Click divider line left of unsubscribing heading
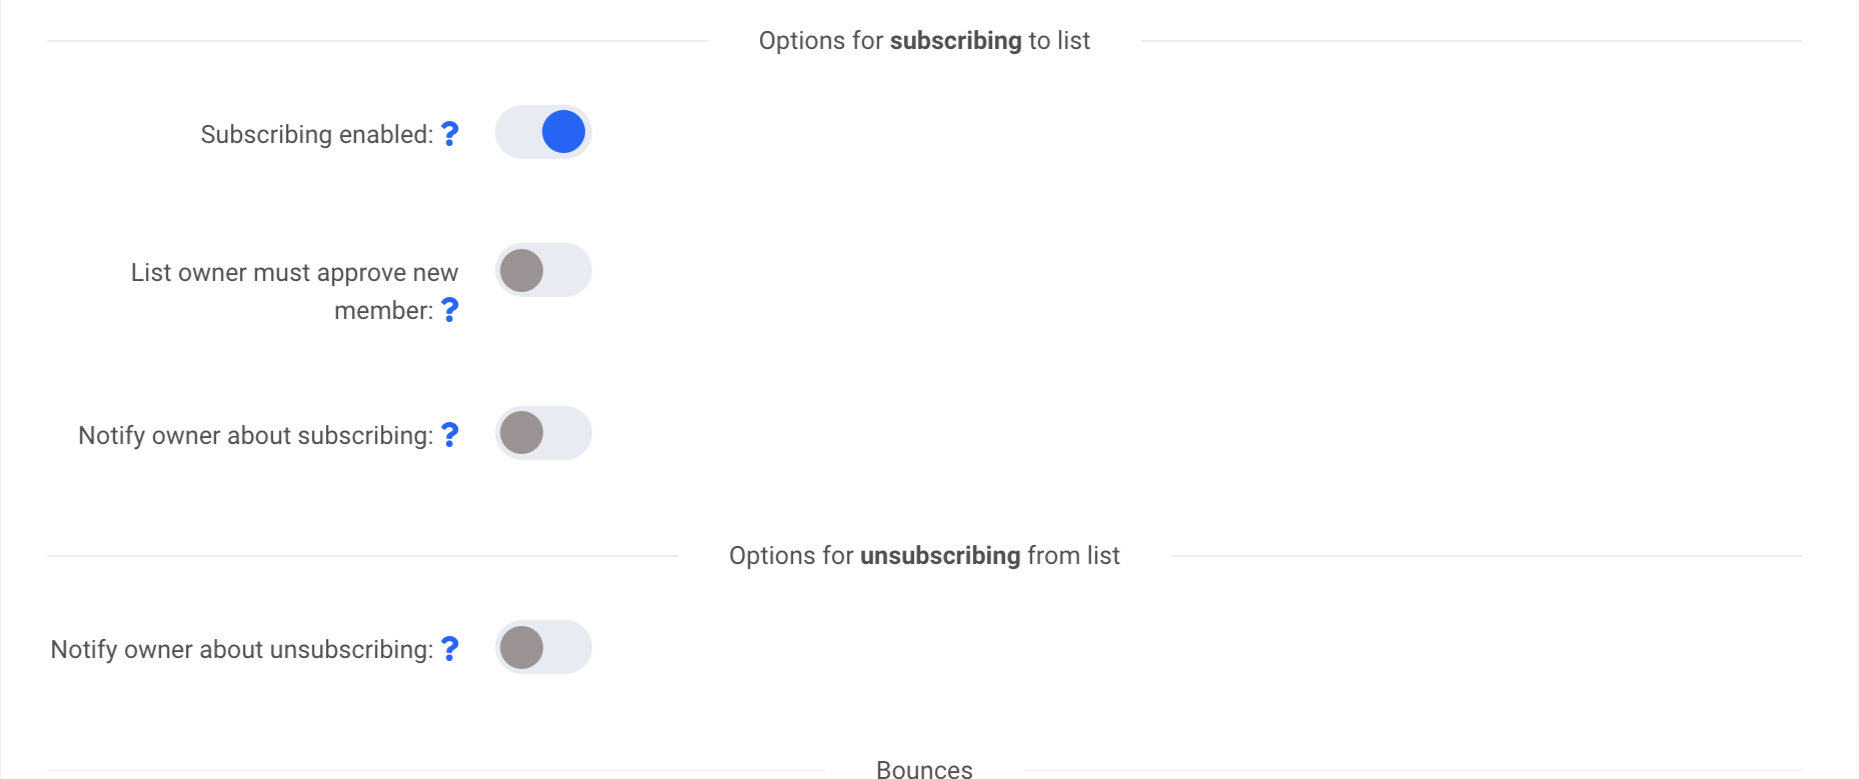Screen dimensions: 1859x779 point(362,556)
